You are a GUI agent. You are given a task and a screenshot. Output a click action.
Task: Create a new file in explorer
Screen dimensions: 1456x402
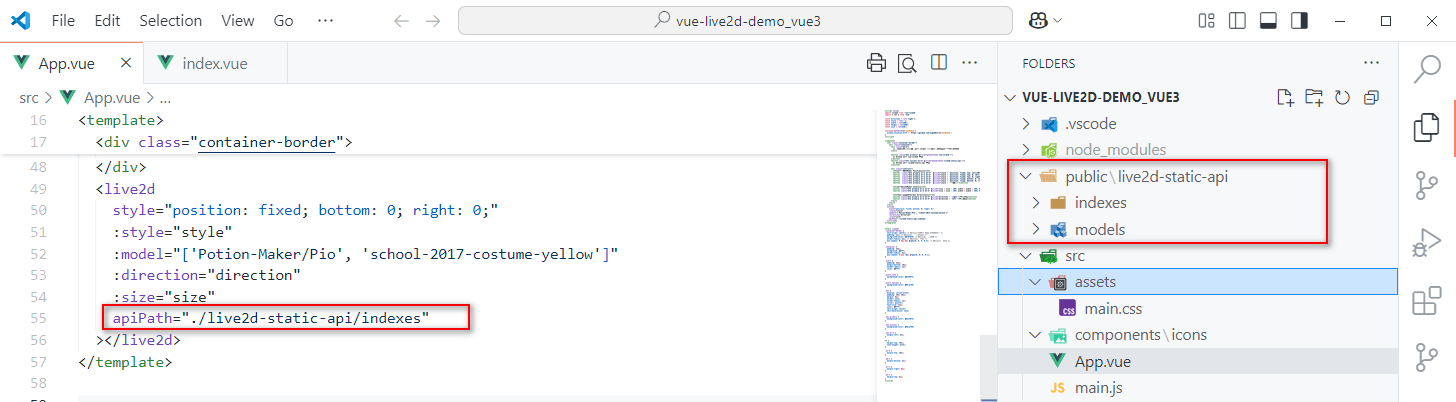(x=1286, y=97)
